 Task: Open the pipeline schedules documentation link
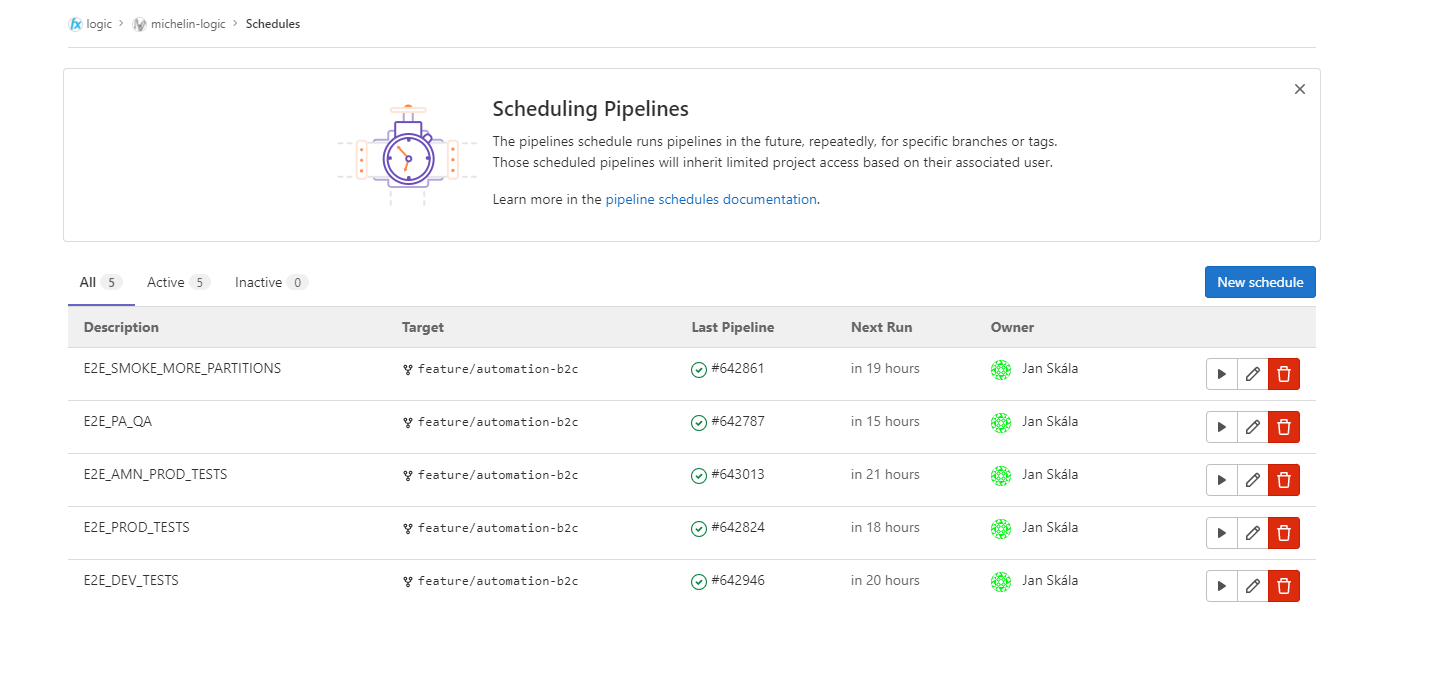tap(711, 199)
